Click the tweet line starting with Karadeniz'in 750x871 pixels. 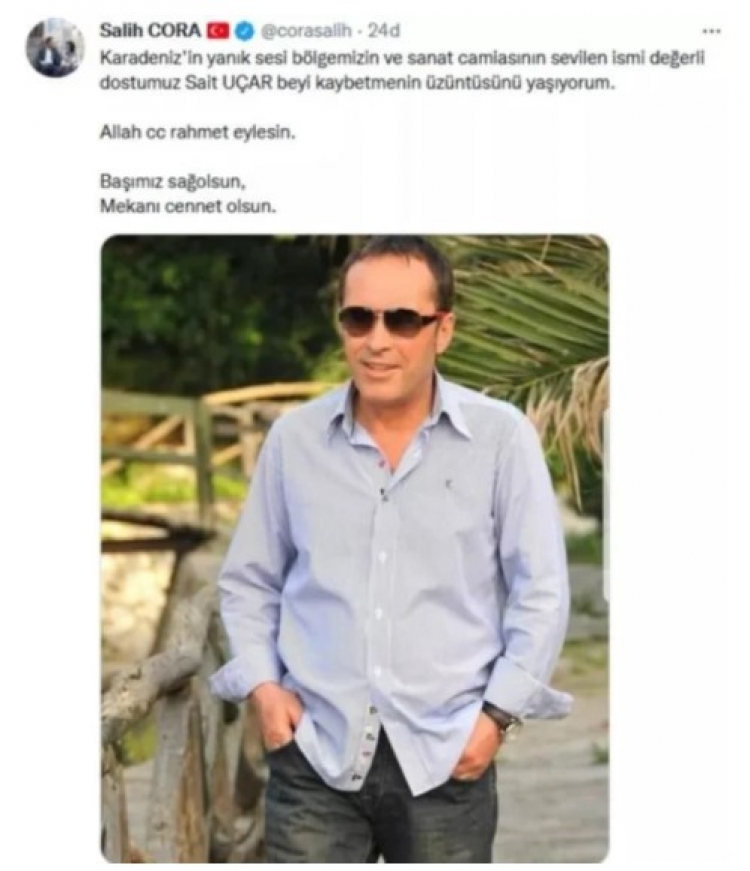tap(403, 58)
